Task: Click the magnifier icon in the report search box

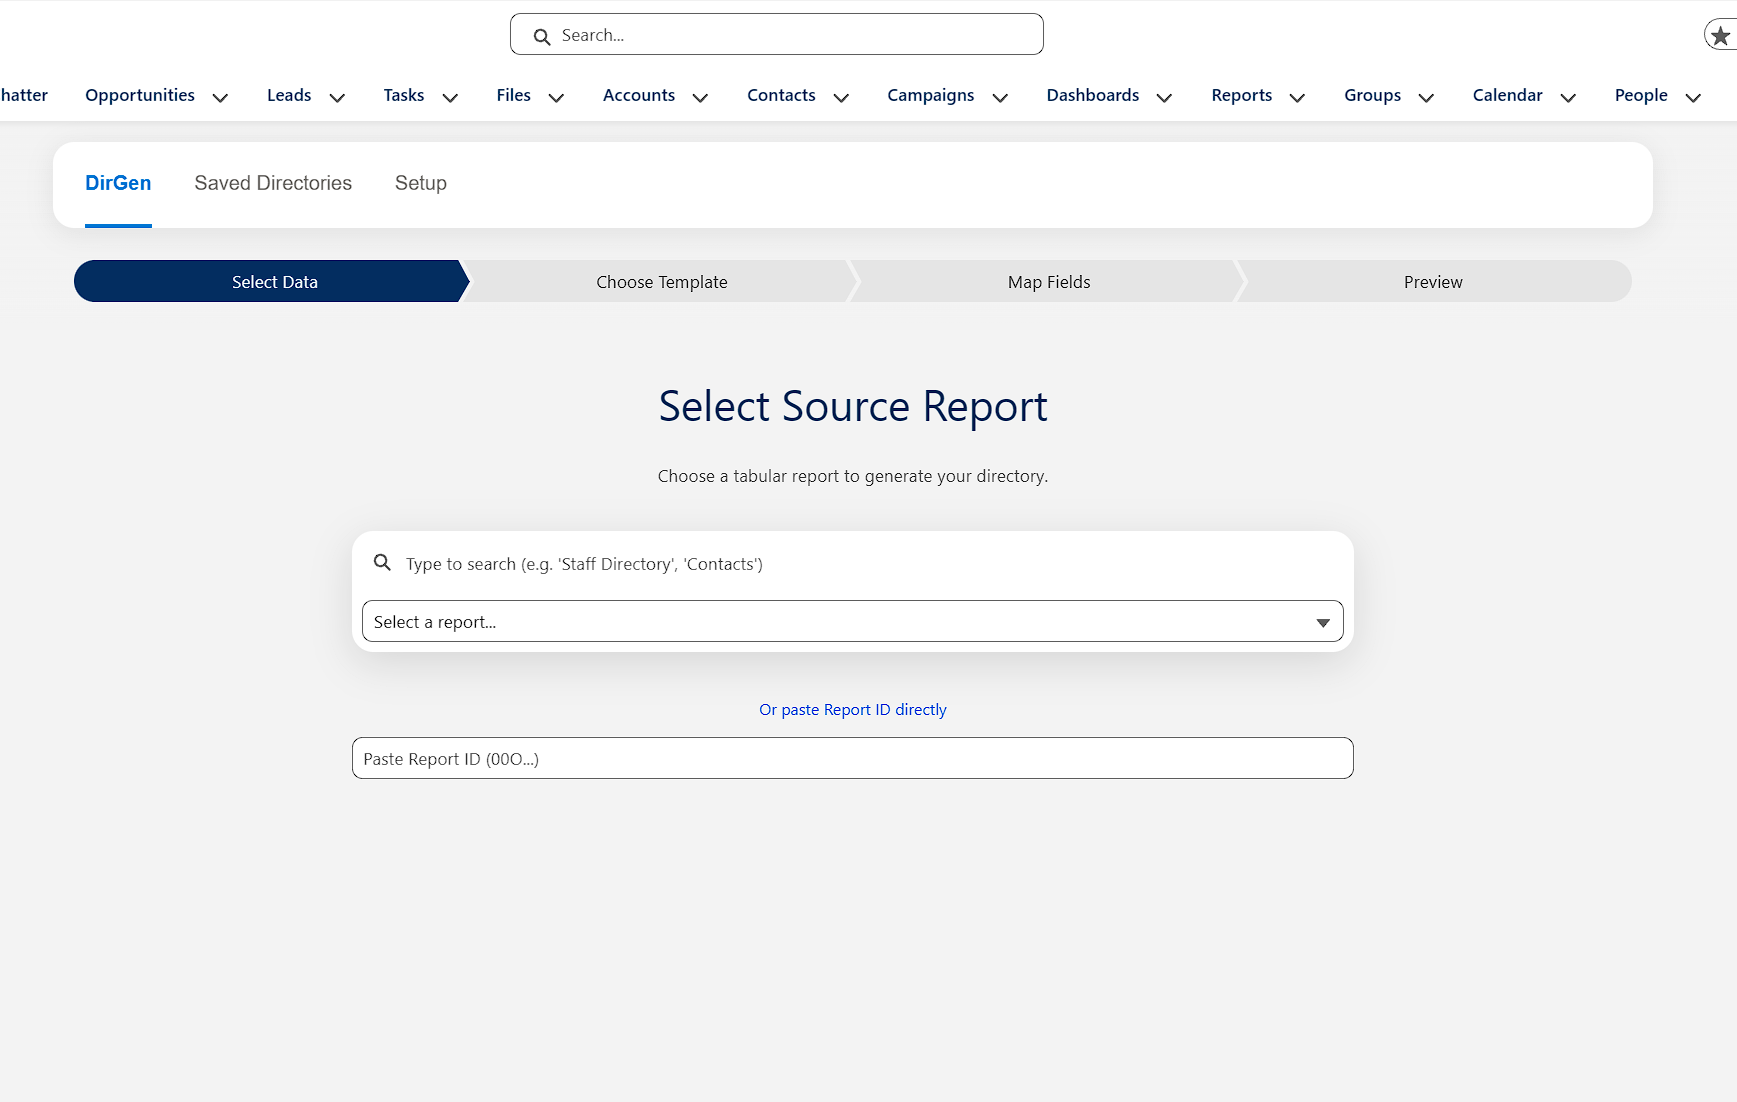Action: coord(383,563)
